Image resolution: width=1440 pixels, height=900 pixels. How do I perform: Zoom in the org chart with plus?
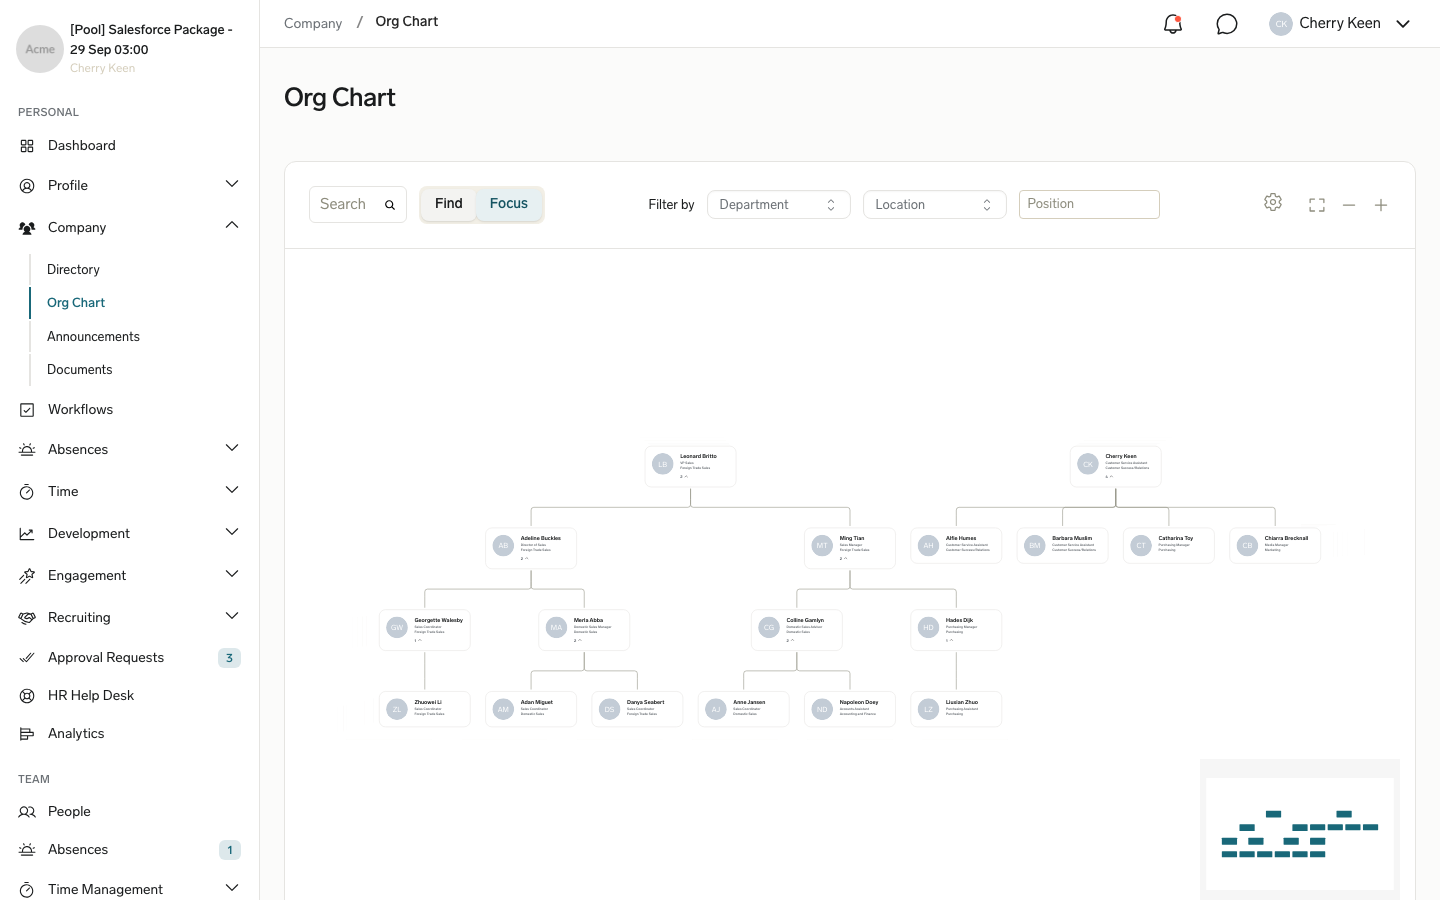pyautogui.click(x=1381, y=205)
